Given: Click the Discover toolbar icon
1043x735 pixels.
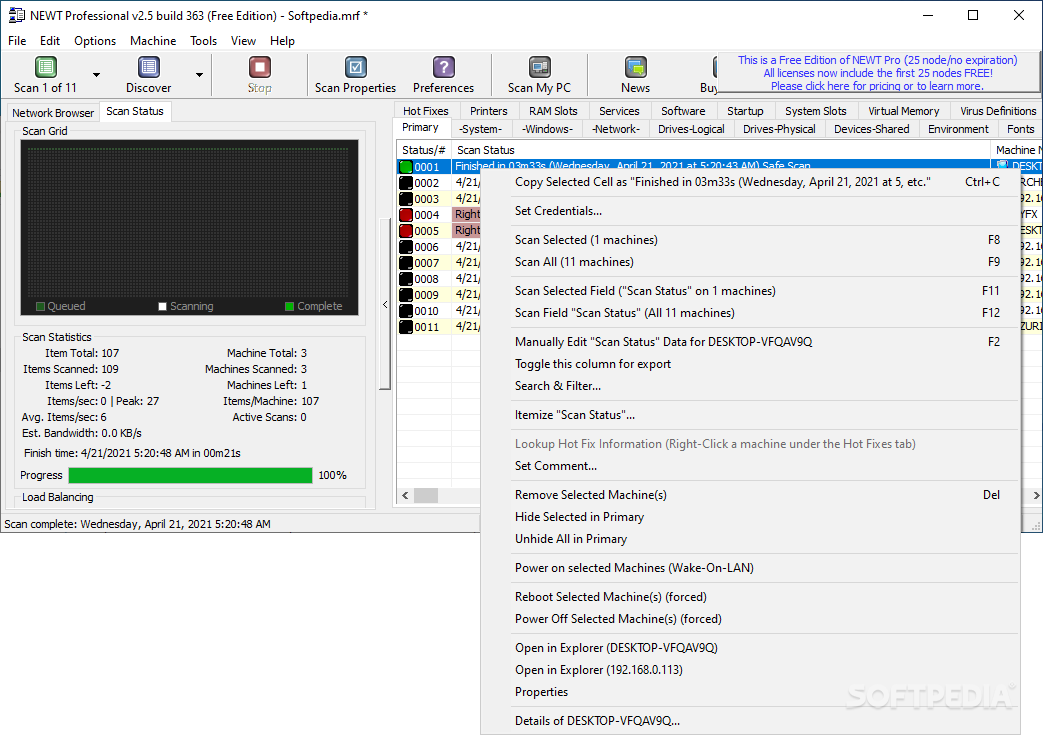Looking at the screenshot, I should 148,67.
